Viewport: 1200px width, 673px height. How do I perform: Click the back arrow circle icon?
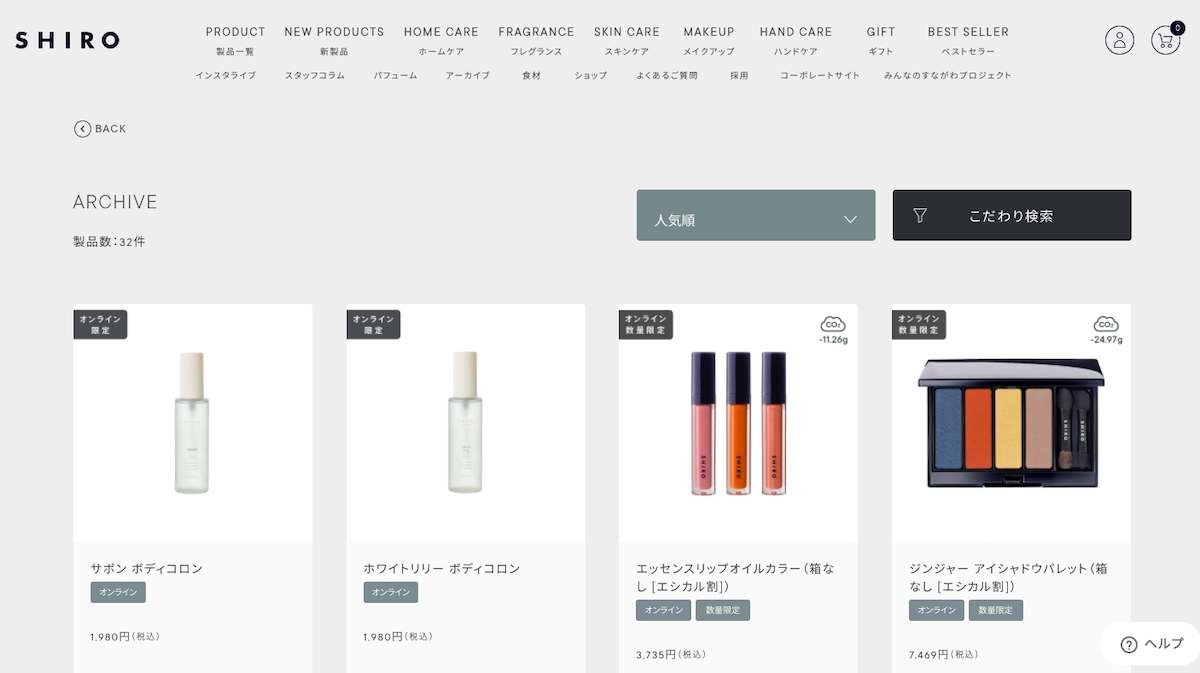click(82, 128)
